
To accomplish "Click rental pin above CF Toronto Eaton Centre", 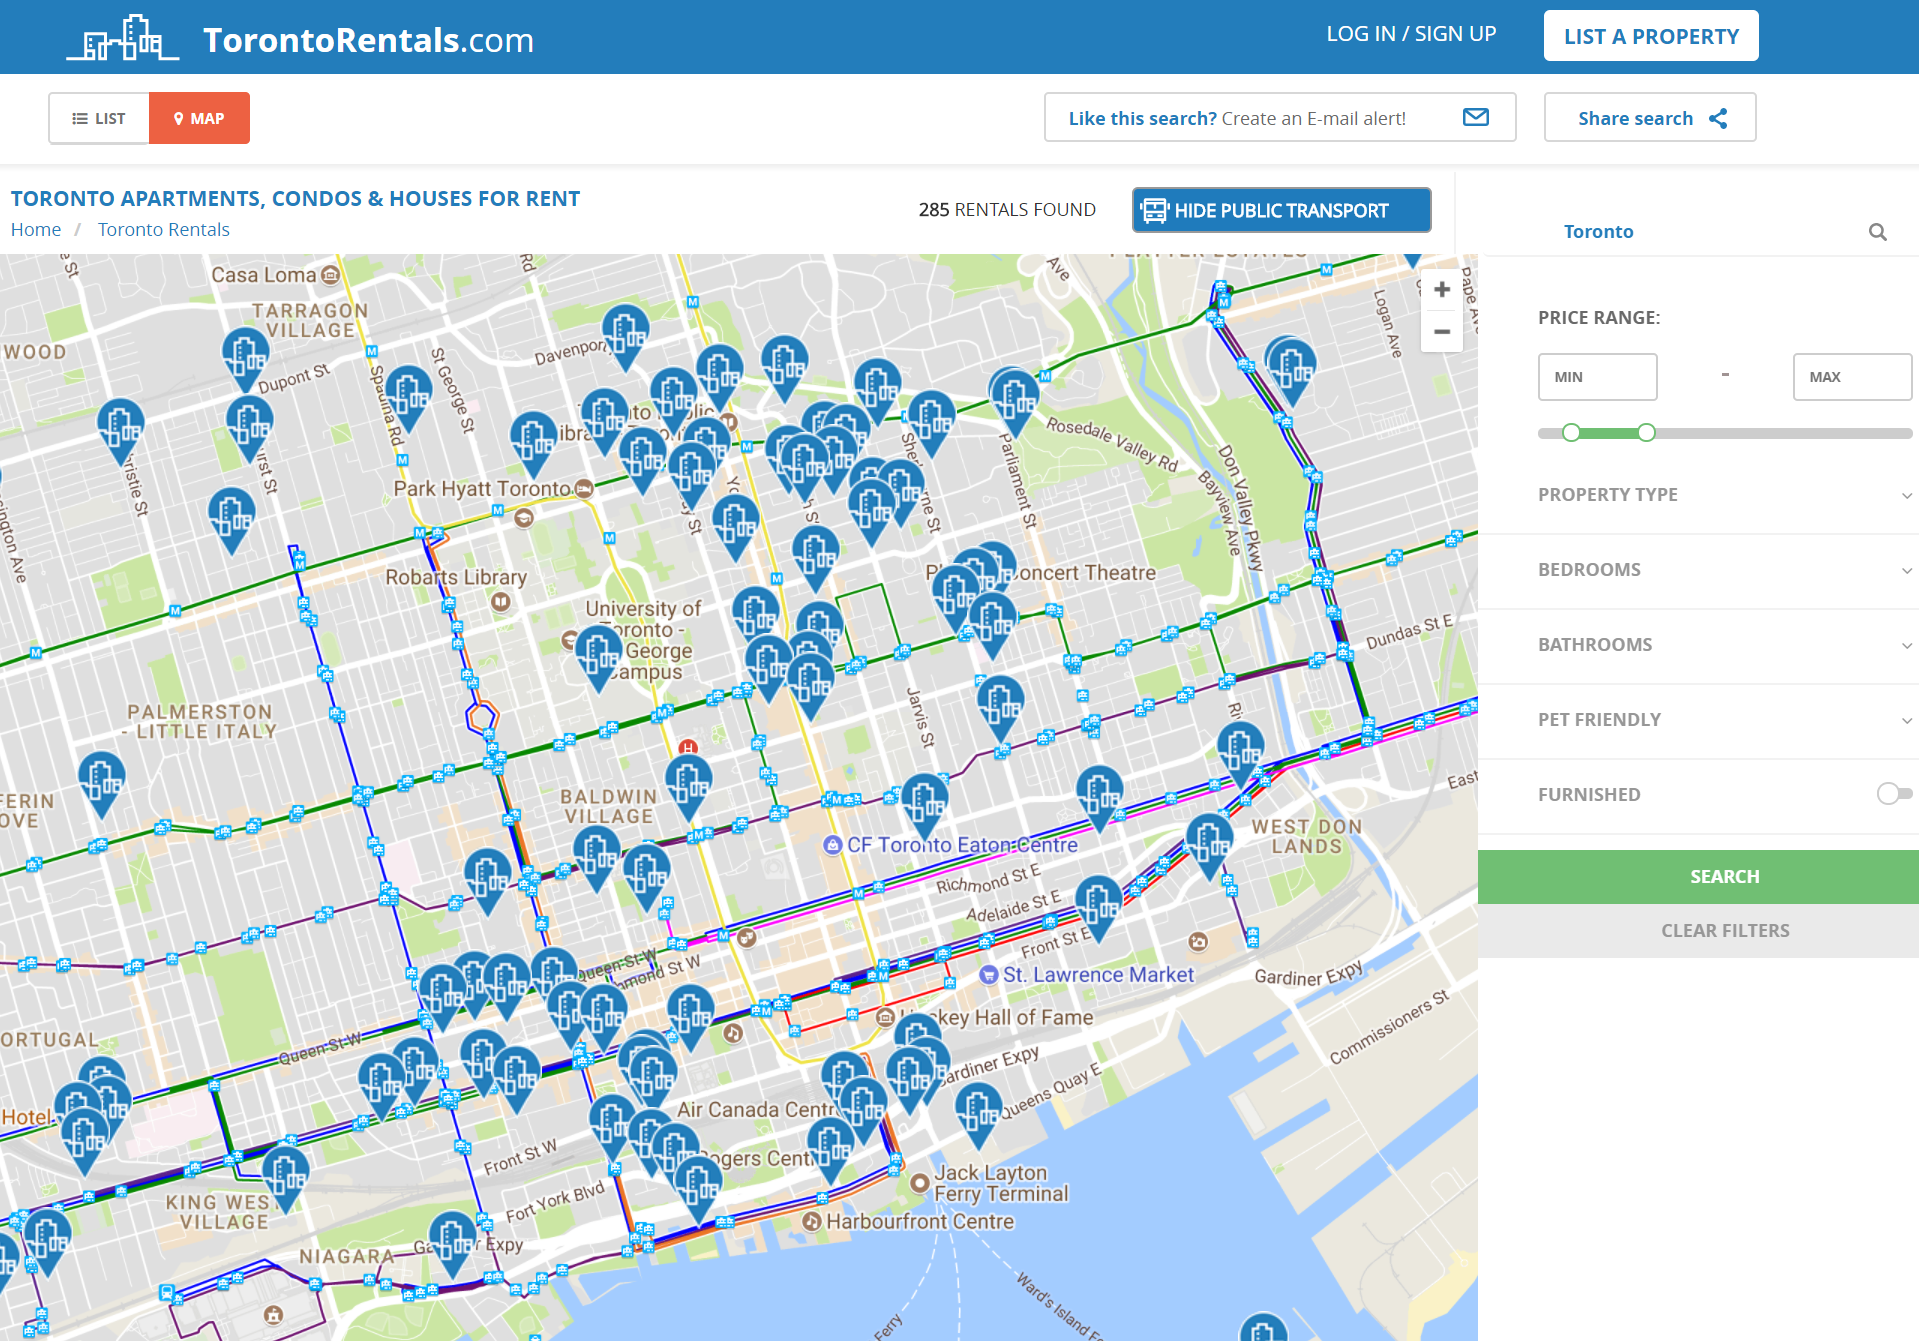I will 924,804.
